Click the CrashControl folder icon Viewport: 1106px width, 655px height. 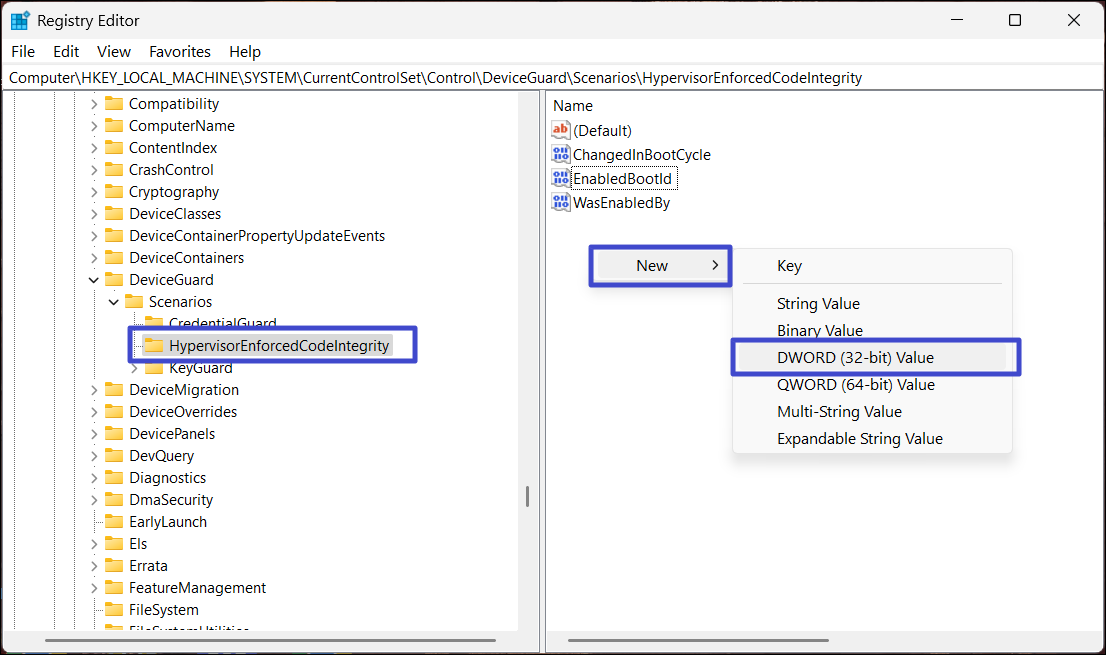[x=114, y=169]
